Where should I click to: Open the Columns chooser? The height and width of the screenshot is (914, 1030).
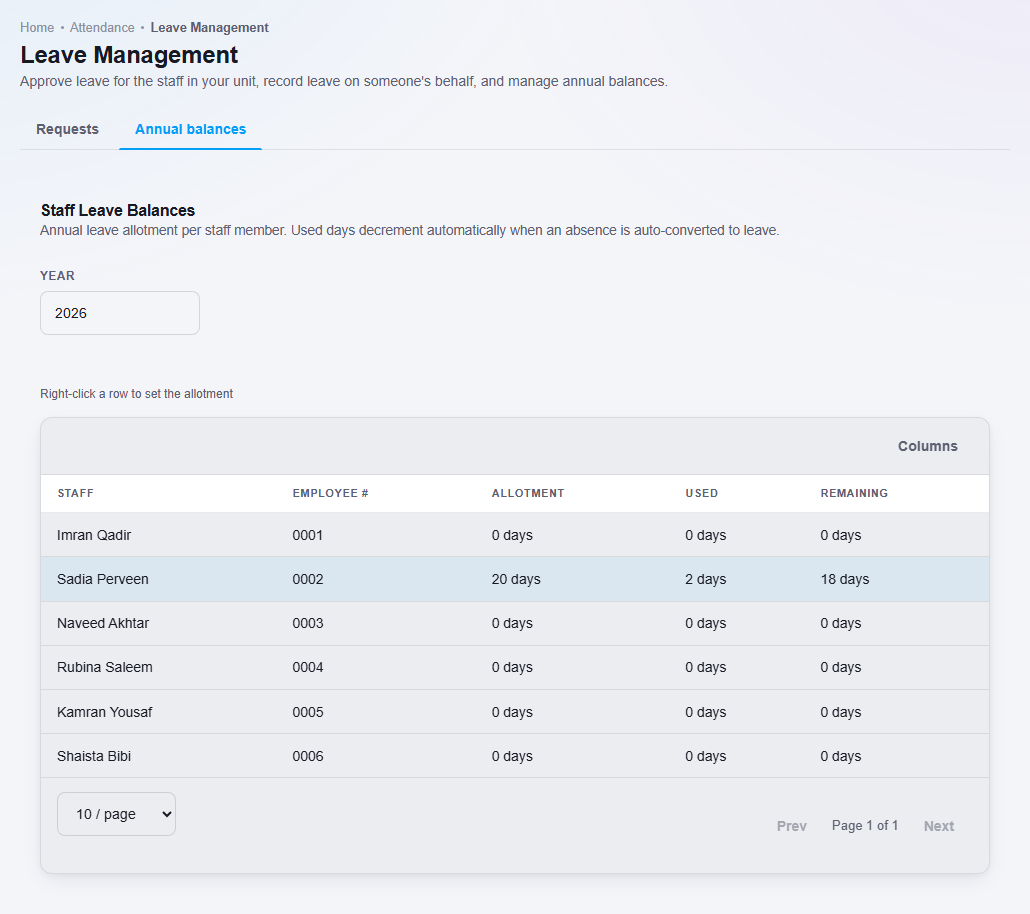[x=928, y=446]
